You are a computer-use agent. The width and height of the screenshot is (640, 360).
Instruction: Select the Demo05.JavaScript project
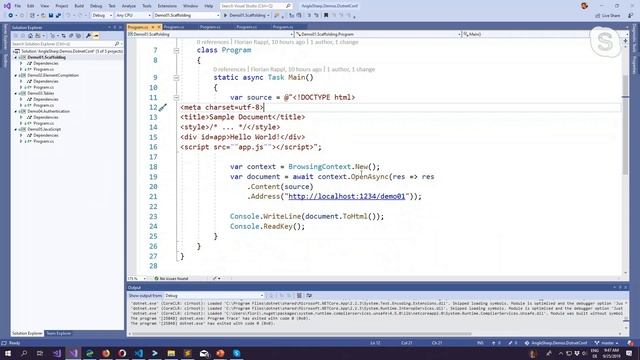click(44, 129)
